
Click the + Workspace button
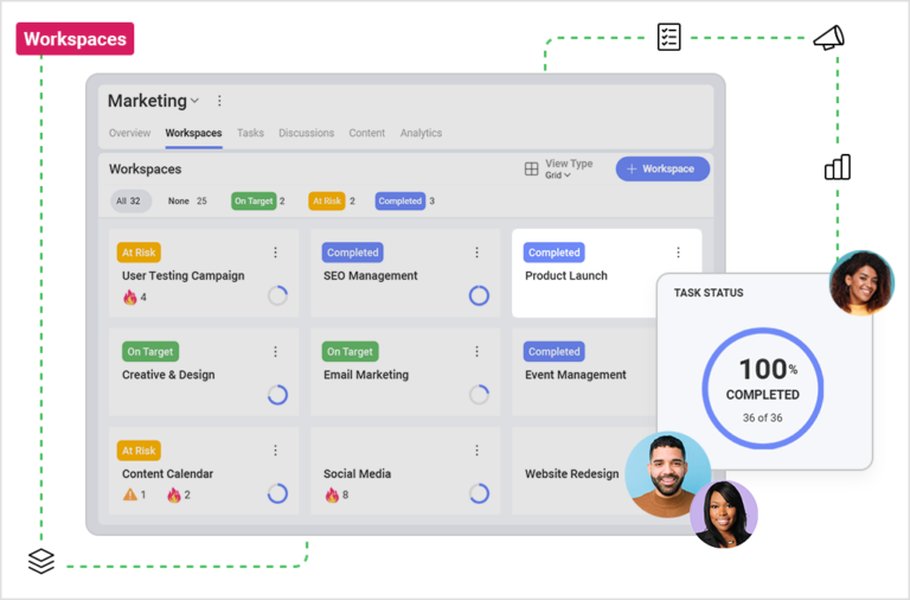[x=662, y=169]
